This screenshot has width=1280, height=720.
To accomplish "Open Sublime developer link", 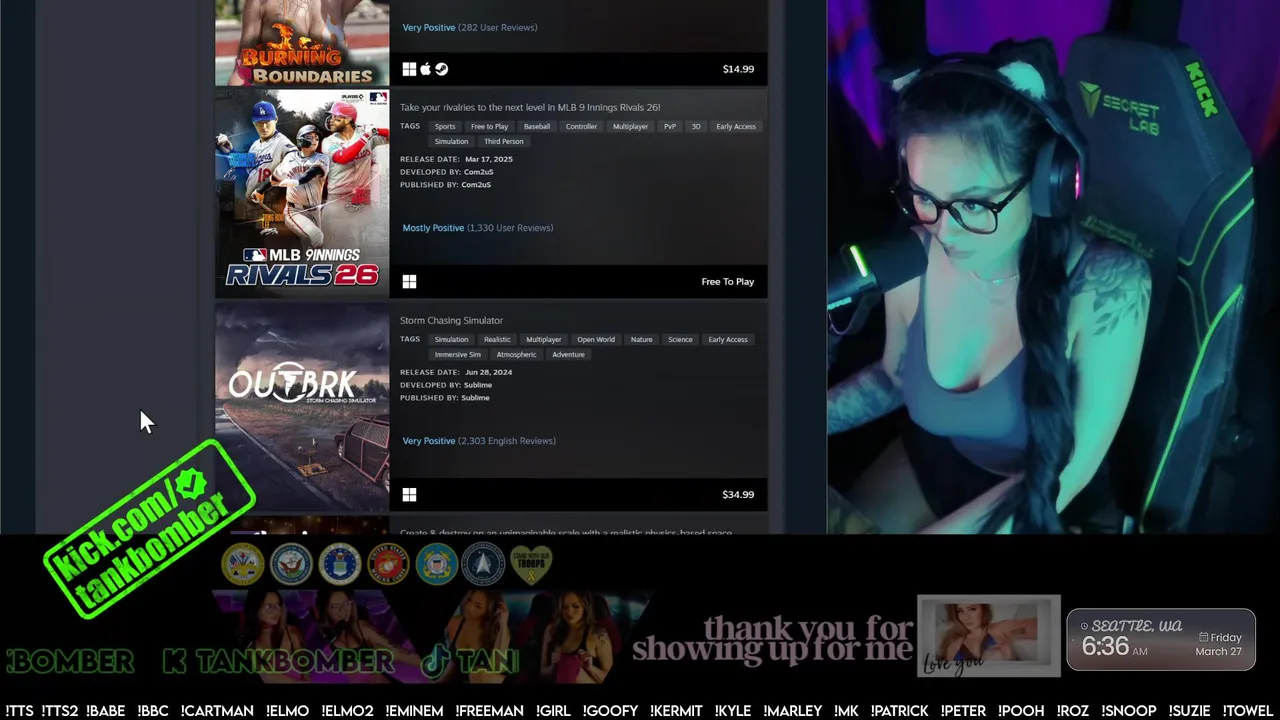I will coord(478,385).
